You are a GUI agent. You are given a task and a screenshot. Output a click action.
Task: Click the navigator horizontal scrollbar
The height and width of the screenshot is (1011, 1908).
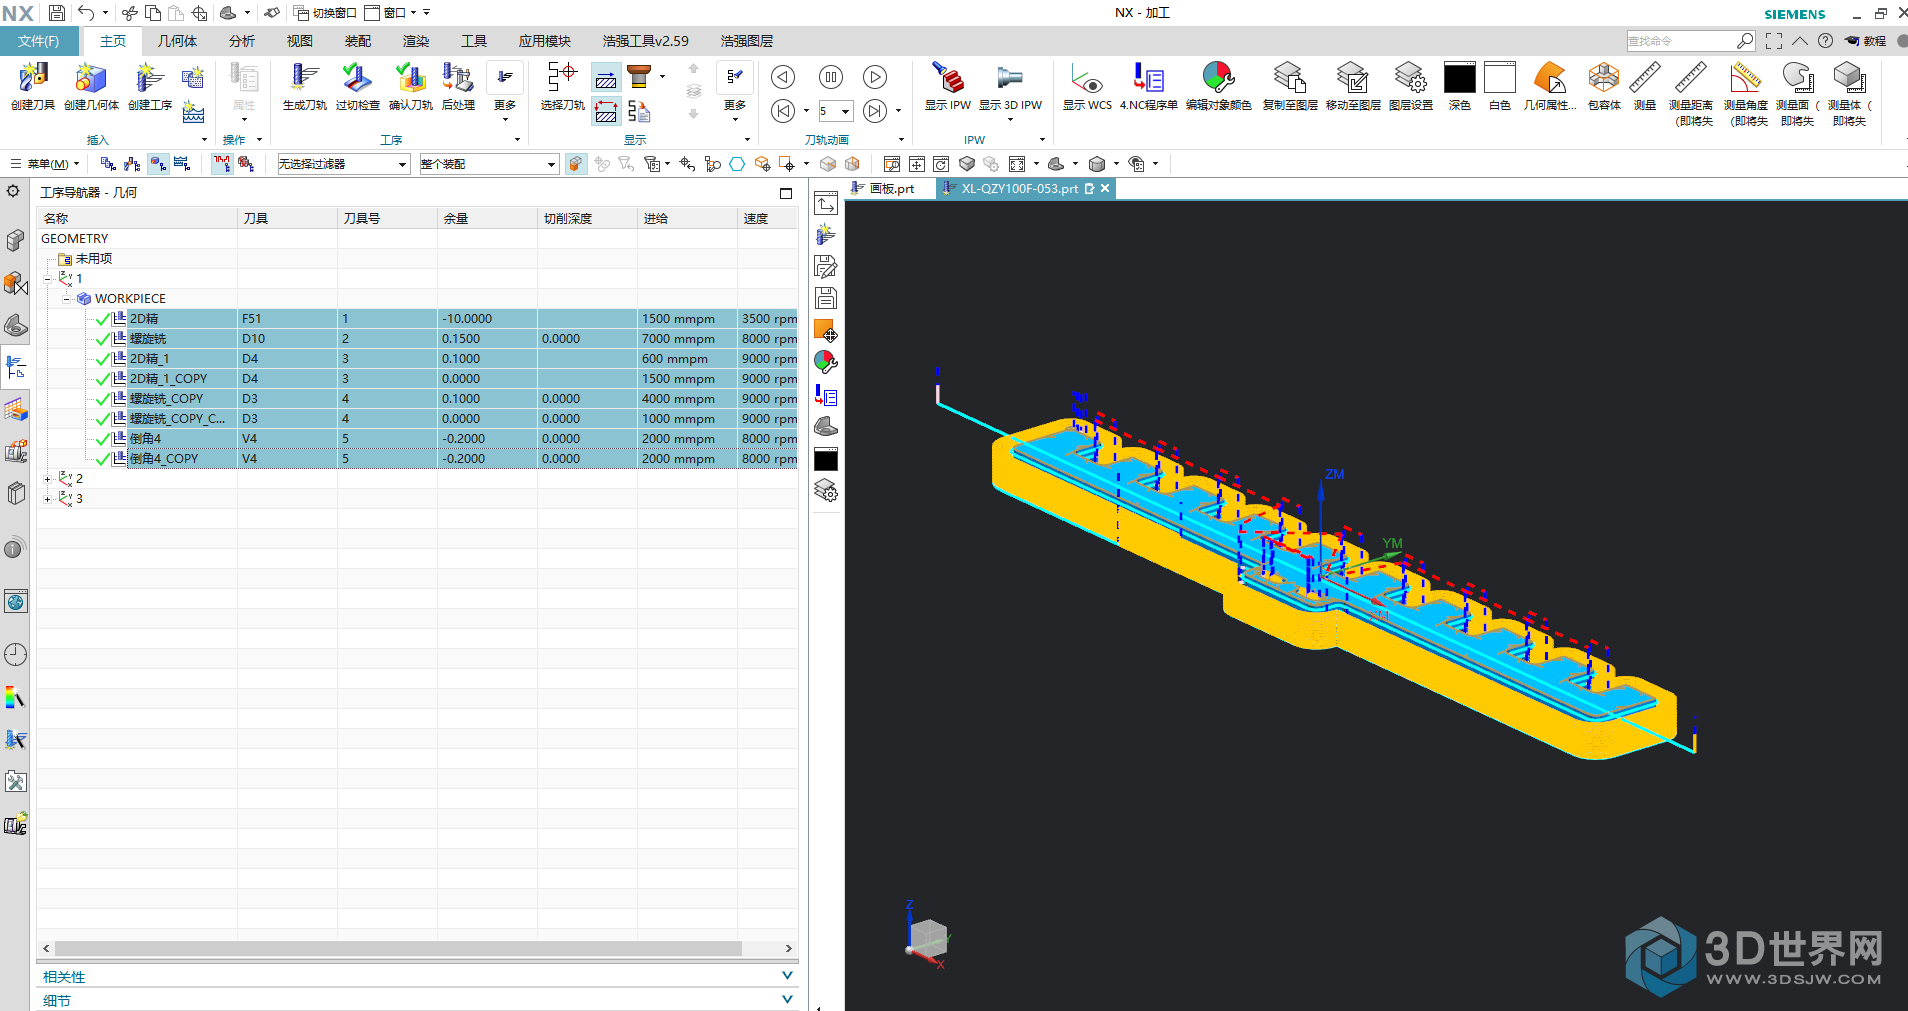click(x=398, y=948)
